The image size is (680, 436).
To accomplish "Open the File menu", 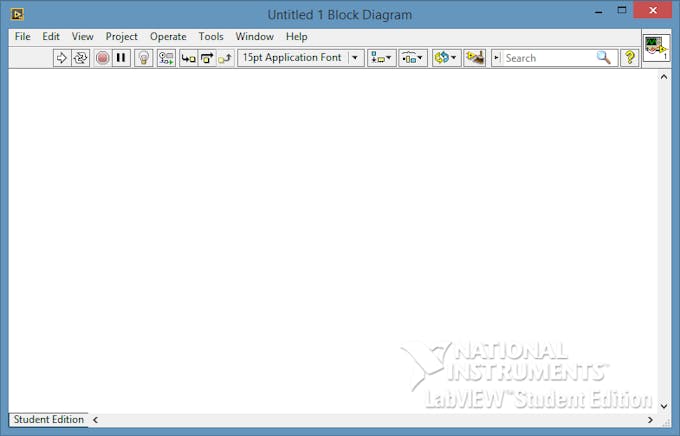I will point(23,37).
